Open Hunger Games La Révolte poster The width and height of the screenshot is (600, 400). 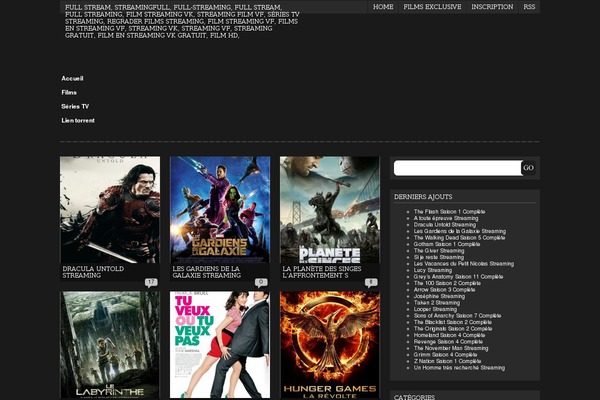330,345
